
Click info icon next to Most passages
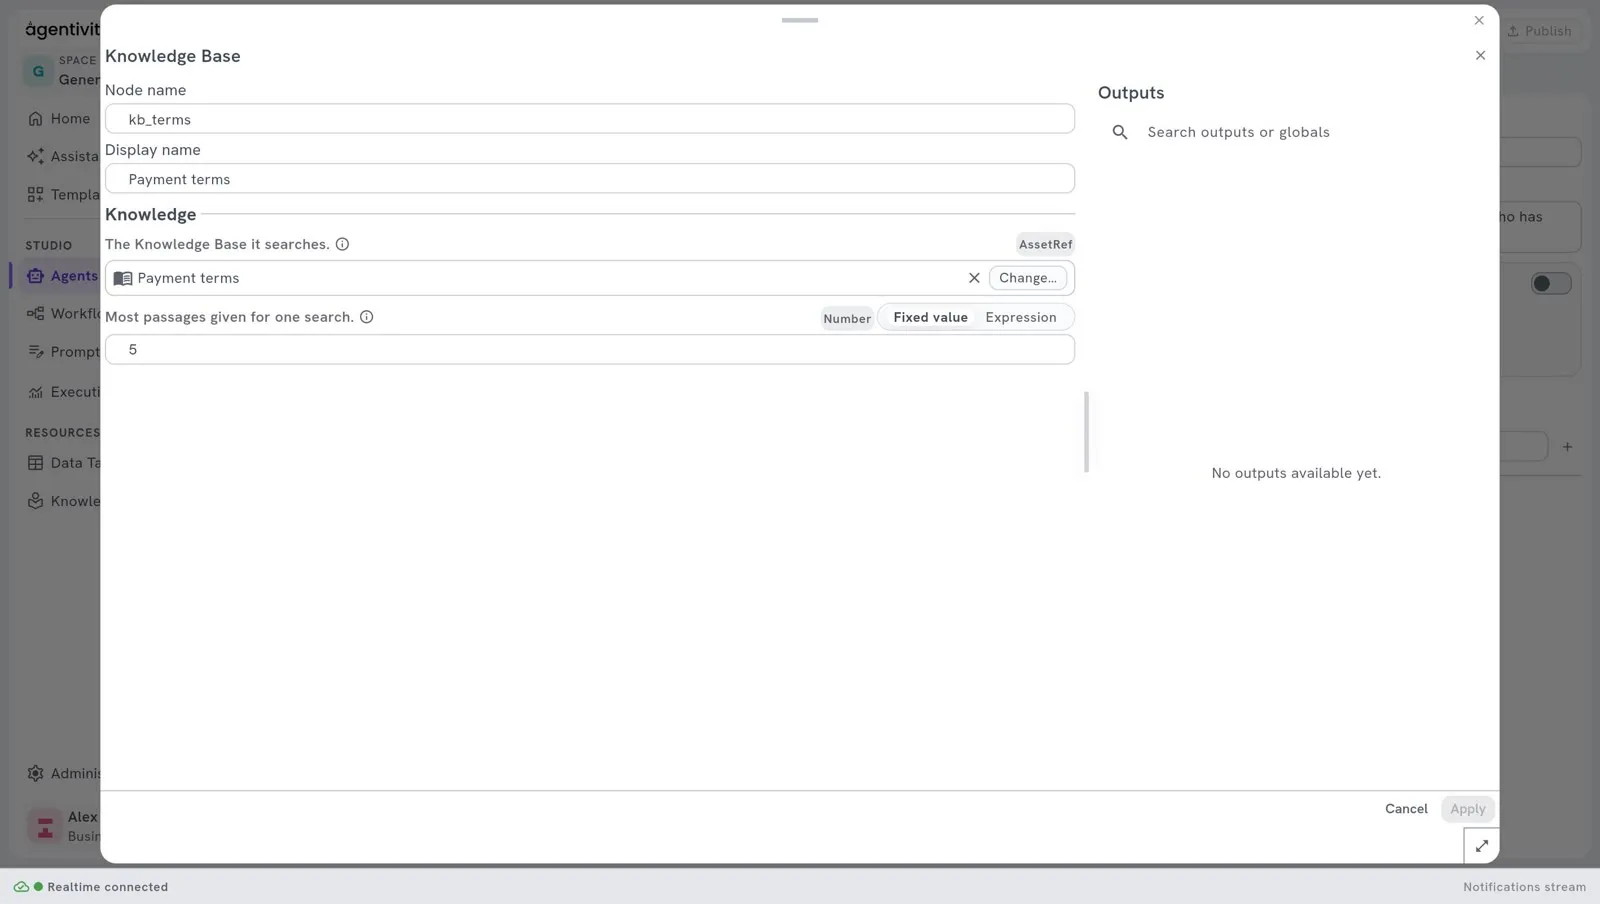tap(366, 317)
